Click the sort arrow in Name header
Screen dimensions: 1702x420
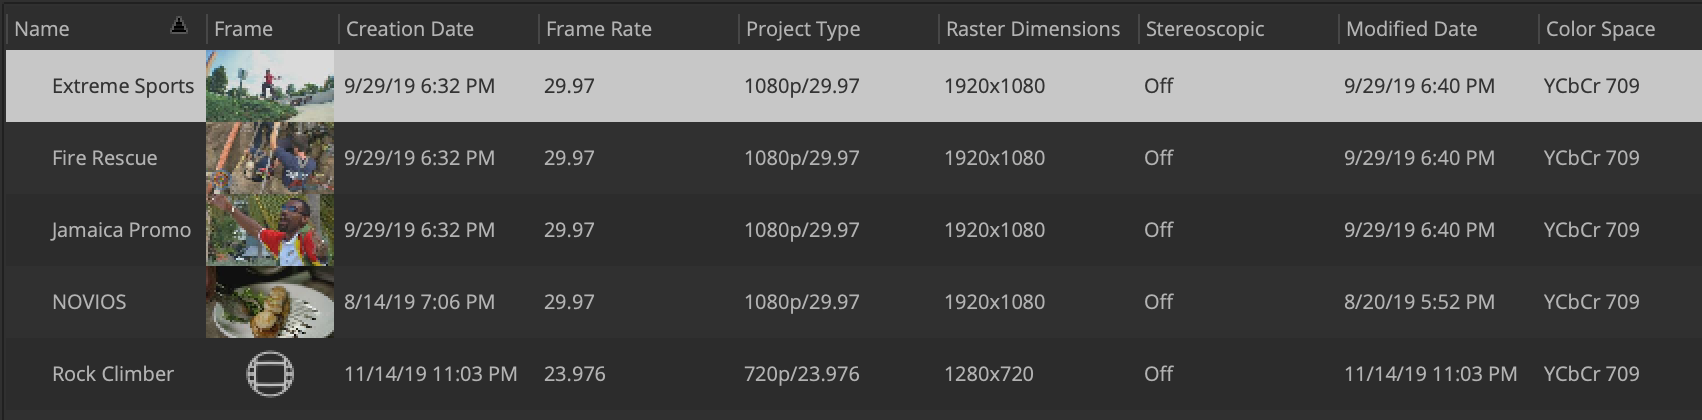coord(179,26)
